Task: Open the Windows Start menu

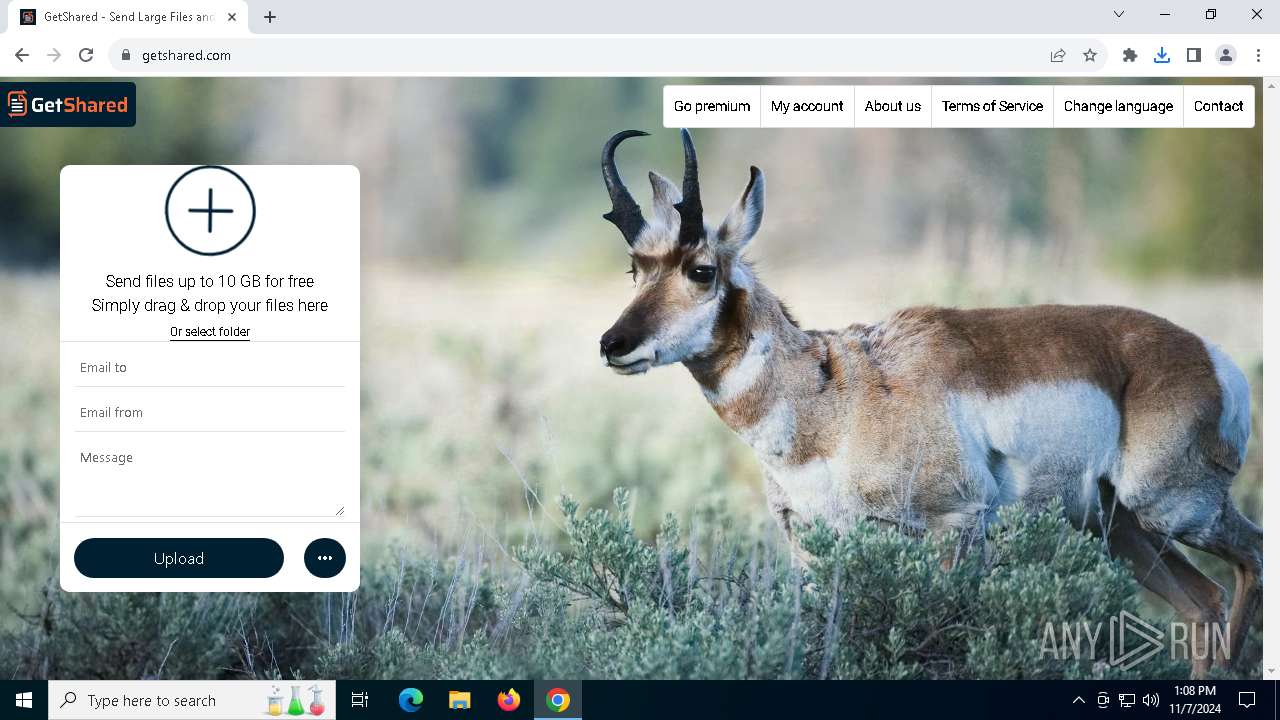Action: pyautogui.click(x=24, y=700)
